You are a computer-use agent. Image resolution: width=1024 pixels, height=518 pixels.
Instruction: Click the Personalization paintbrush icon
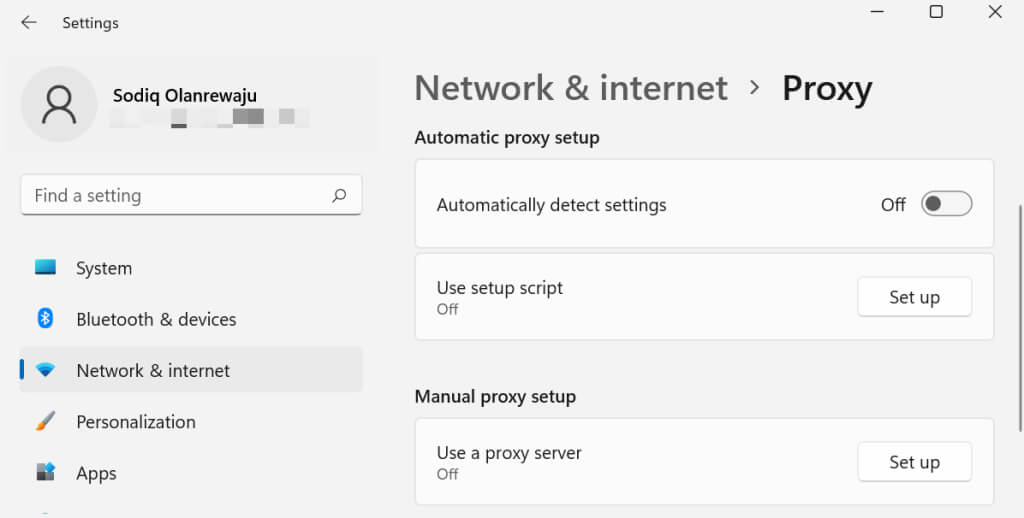point(45,421)
